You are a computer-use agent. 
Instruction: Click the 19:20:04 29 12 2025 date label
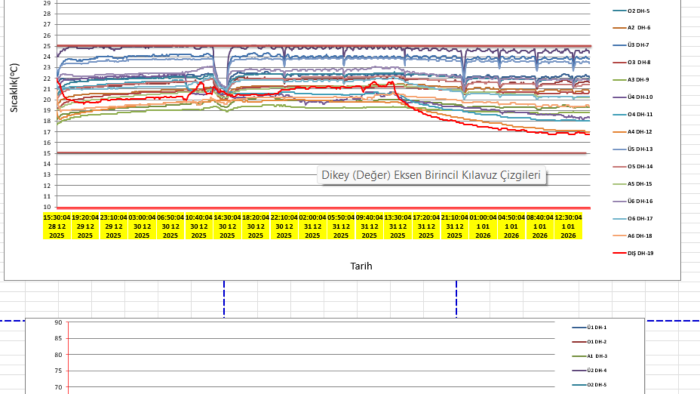(x=85, y=226)
